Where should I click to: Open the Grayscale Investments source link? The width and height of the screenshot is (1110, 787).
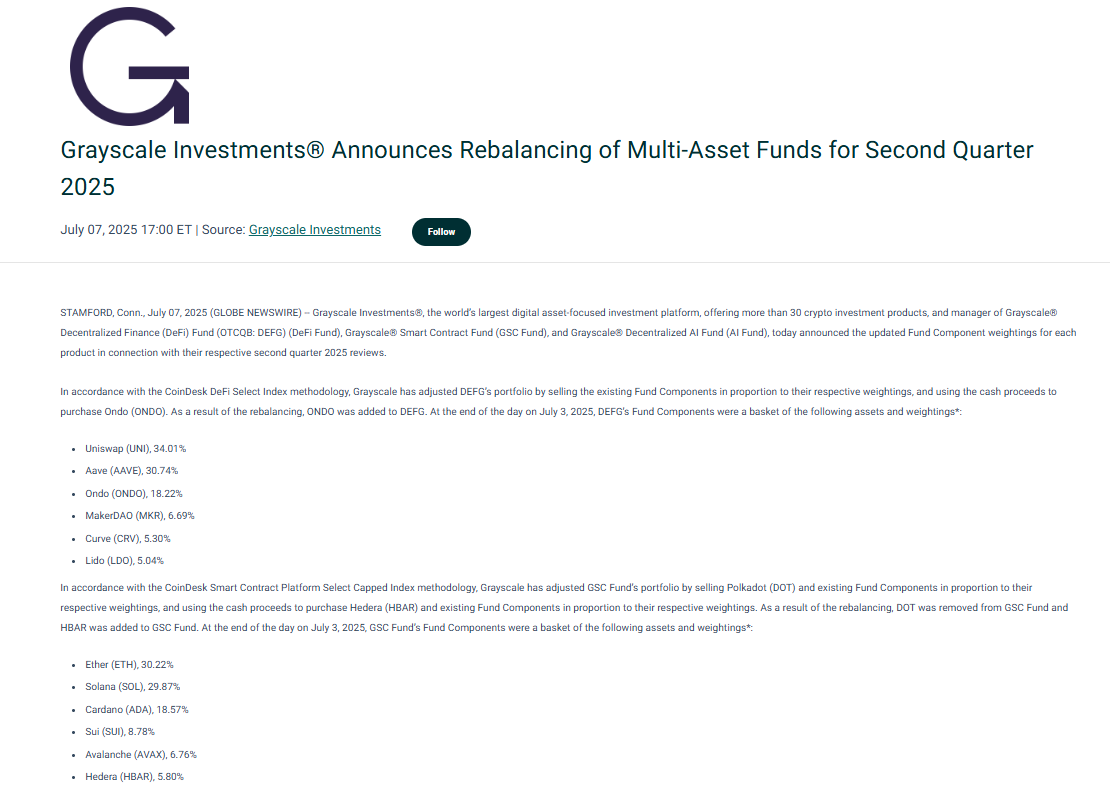(314, 229)
